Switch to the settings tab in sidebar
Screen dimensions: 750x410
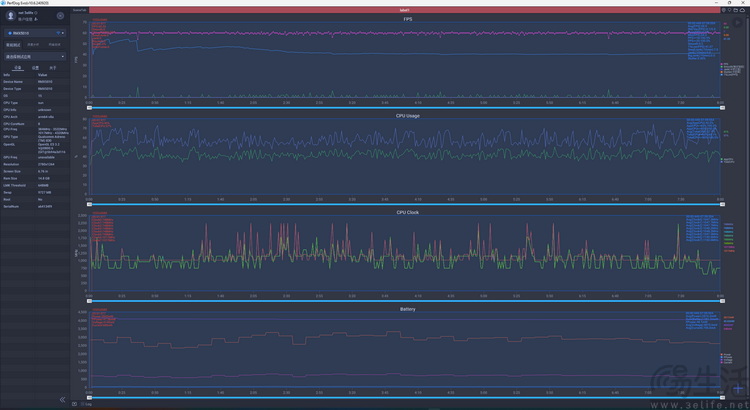pos(35,68)
